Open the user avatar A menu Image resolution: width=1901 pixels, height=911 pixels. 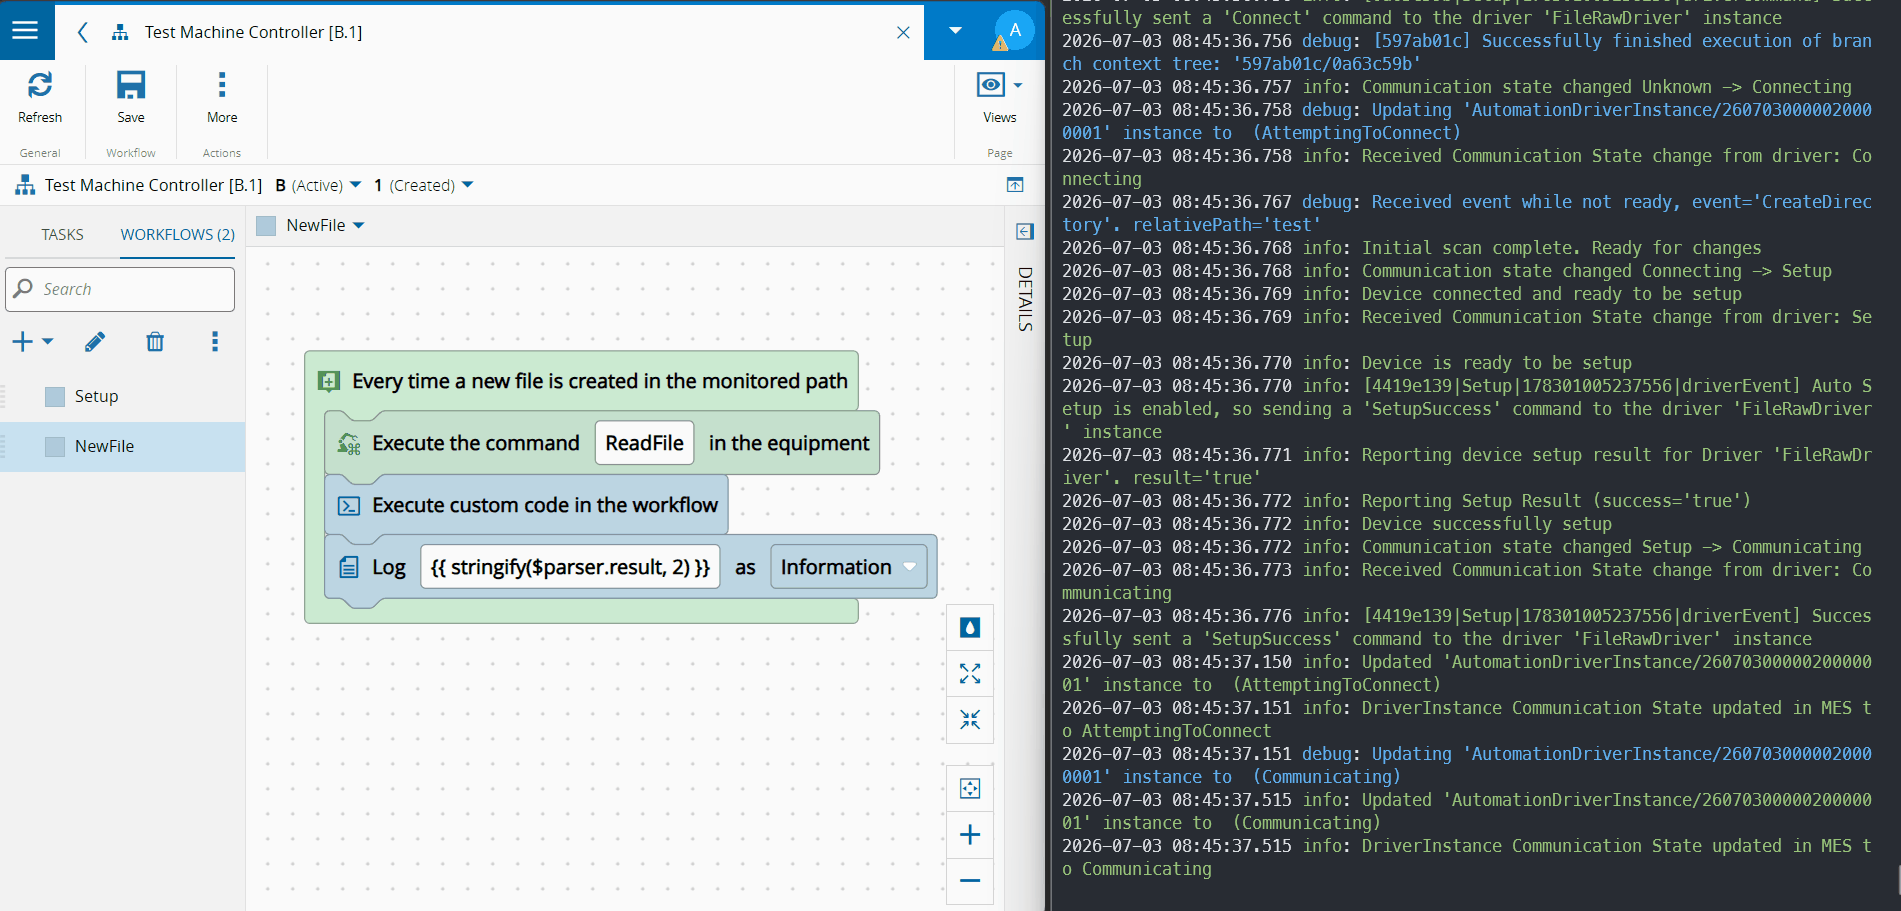(x=1014, y=30)
